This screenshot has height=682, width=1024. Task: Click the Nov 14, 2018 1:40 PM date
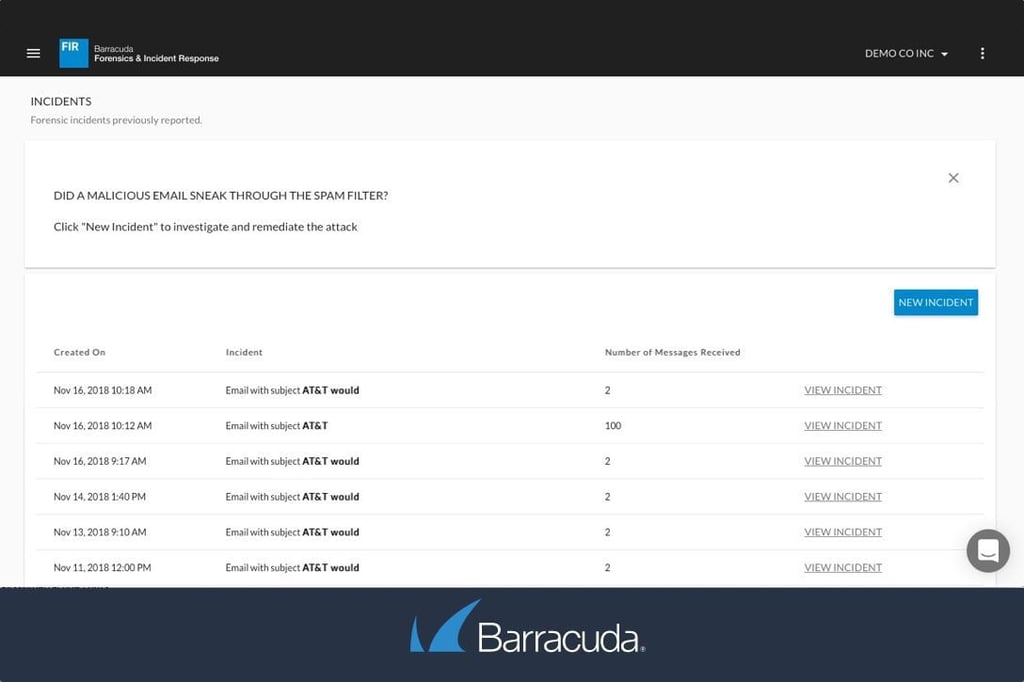point(100,496)
